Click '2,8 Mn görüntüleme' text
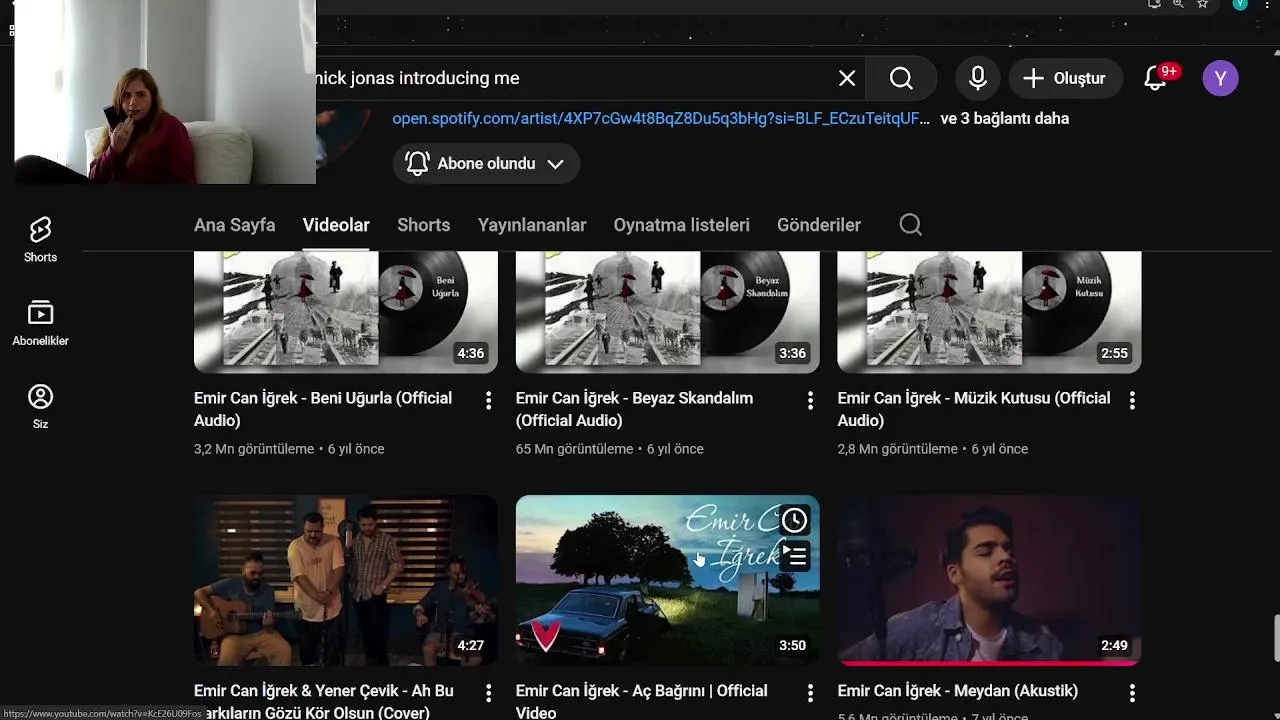This screenshot has height=720, width=1280. (898, 449)
